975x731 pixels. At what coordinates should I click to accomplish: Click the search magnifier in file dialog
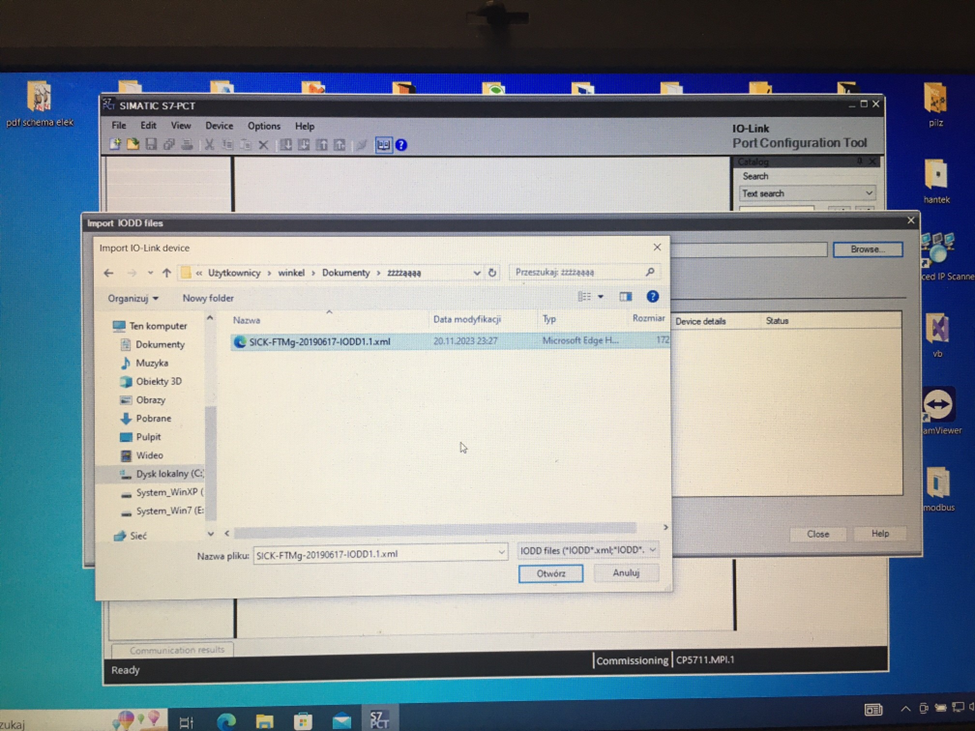click(x=650, y=272)
